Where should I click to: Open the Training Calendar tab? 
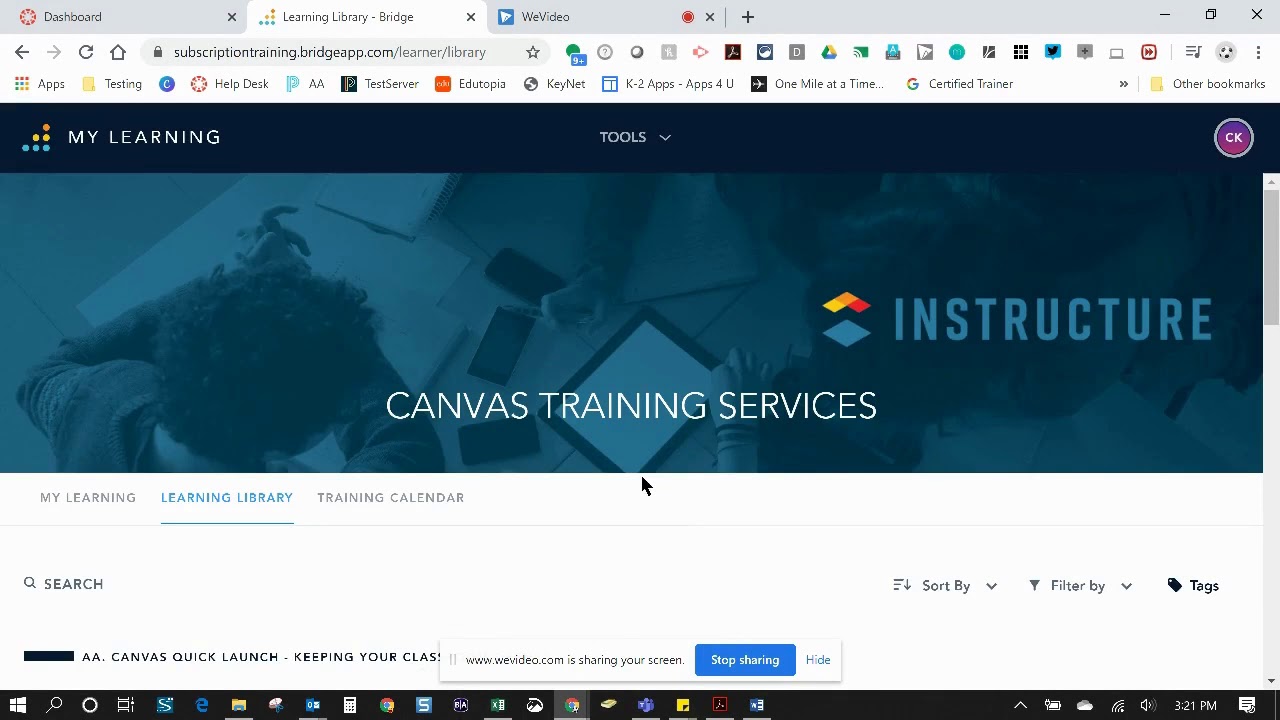click(x=391, y=497)
